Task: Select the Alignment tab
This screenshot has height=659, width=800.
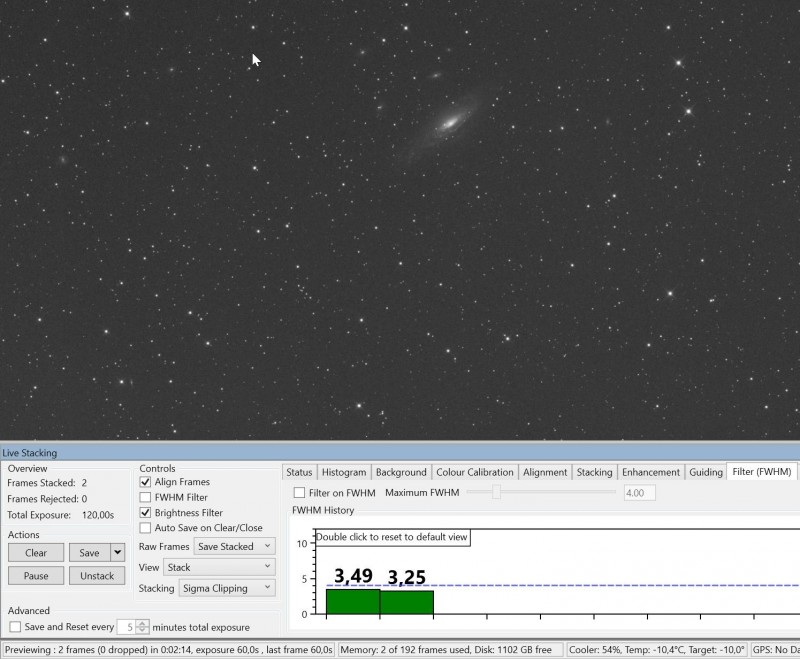Action: tap(545, 472)
